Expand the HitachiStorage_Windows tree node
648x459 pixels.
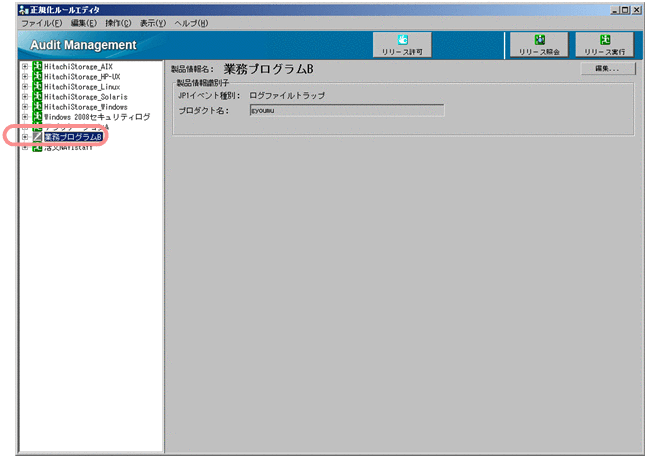coord(25,107)
